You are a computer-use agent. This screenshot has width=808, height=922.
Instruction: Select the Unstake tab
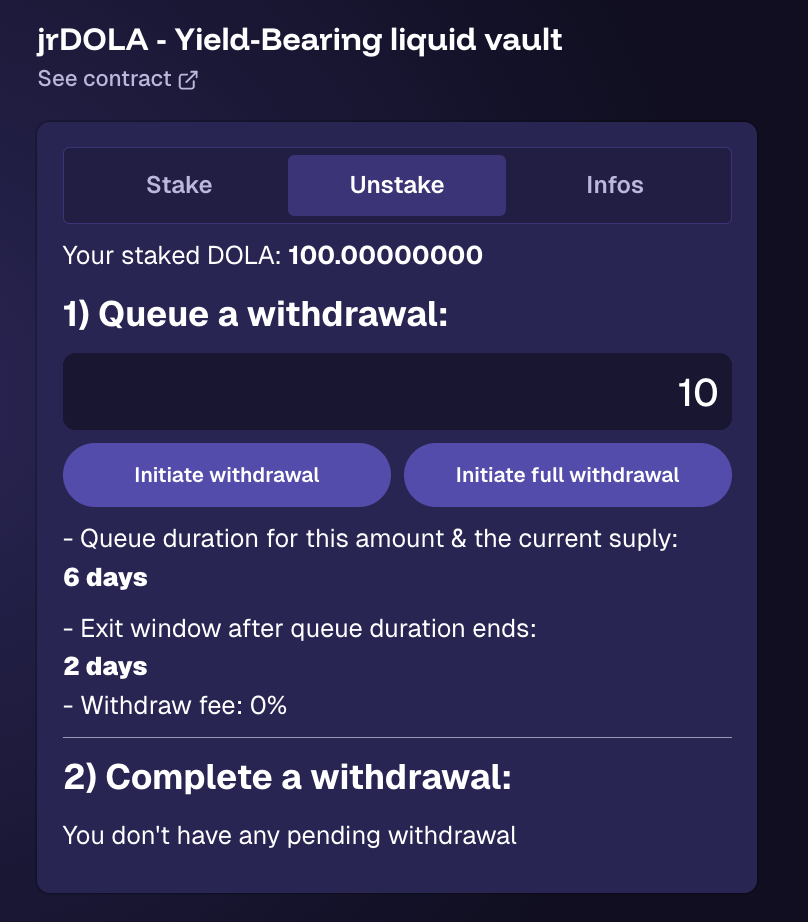pos(397,185)
